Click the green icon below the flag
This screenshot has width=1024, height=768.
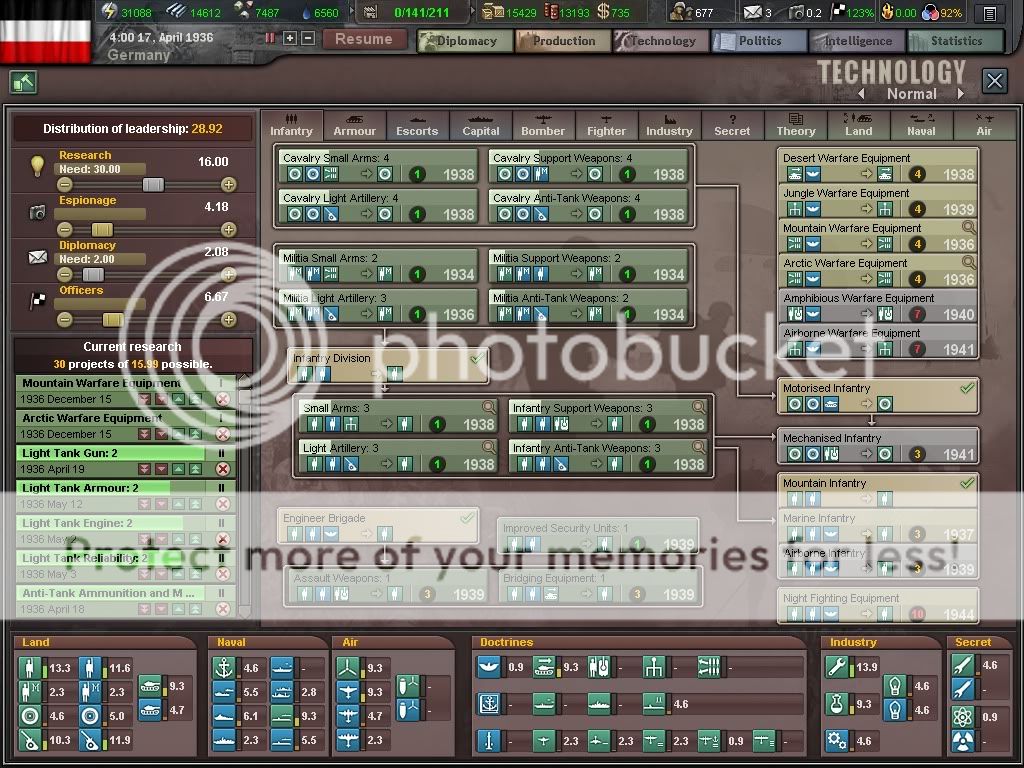[x=23, y=83]
